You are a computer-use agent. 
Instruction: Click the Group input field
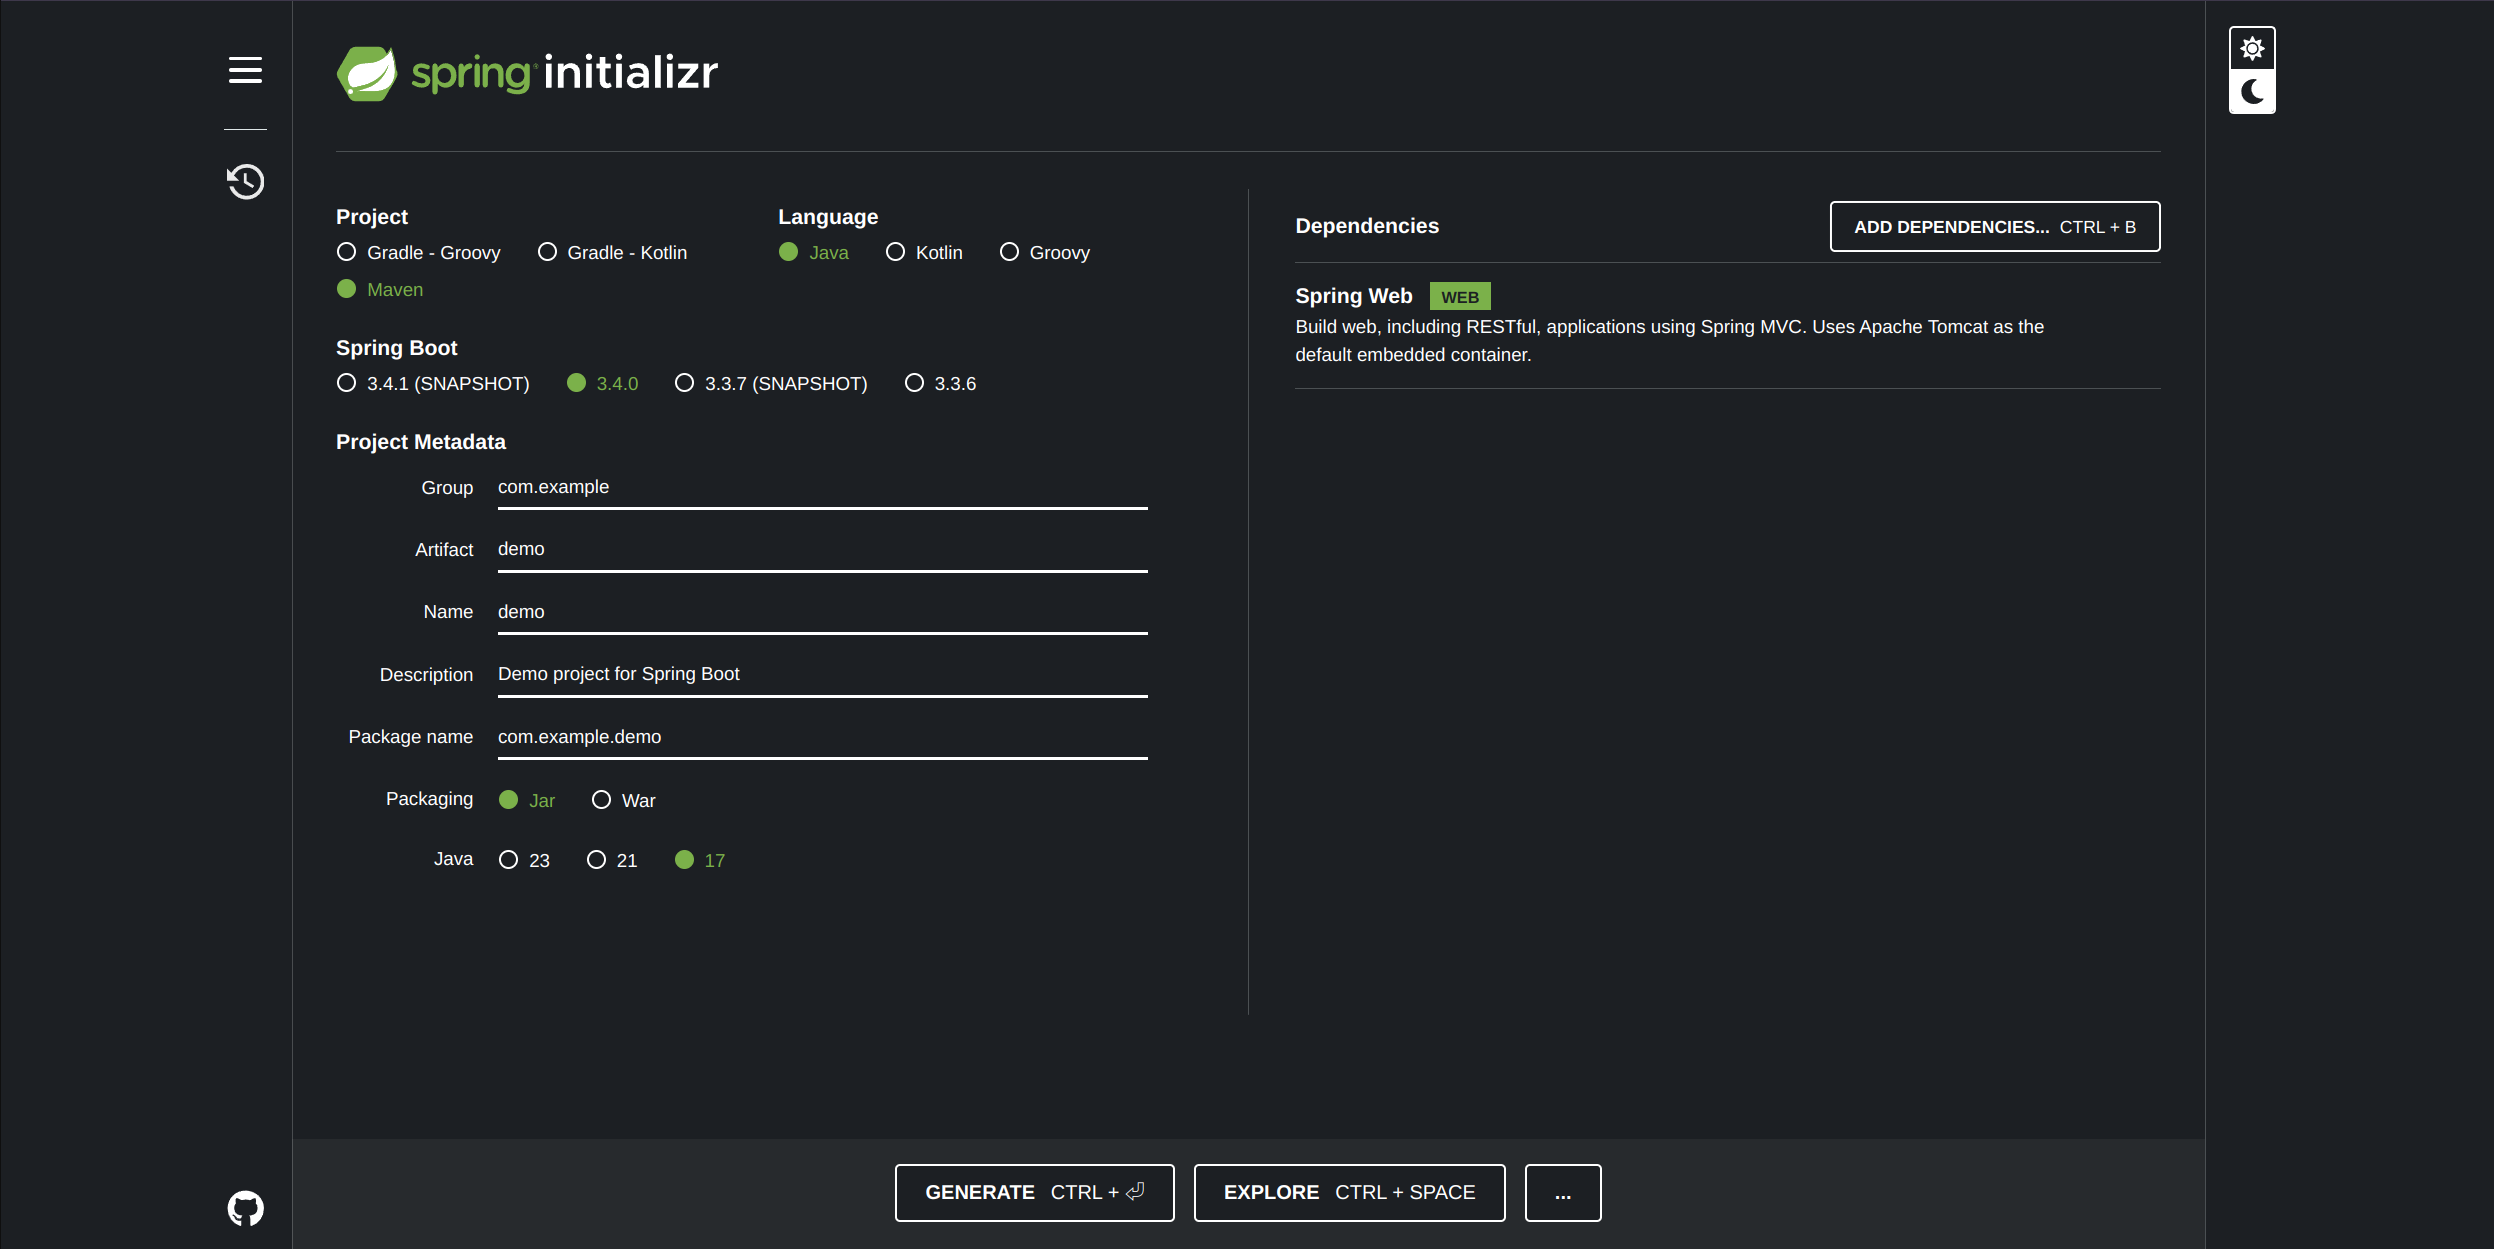(x=821, y=488)
